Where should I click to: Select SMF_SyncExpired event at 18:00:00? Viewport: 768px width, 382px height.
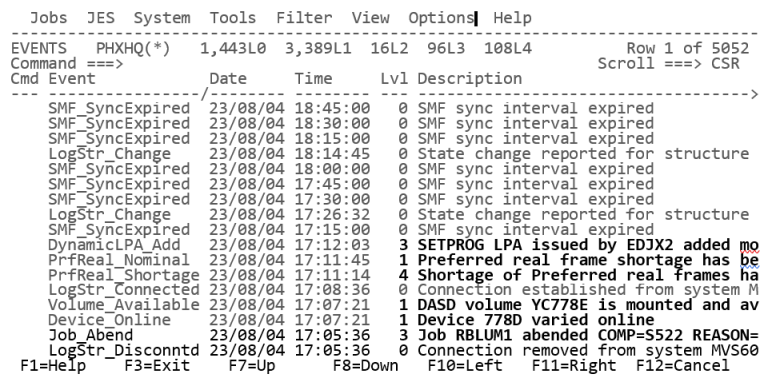pyautogui.click(x=119, y=169)
